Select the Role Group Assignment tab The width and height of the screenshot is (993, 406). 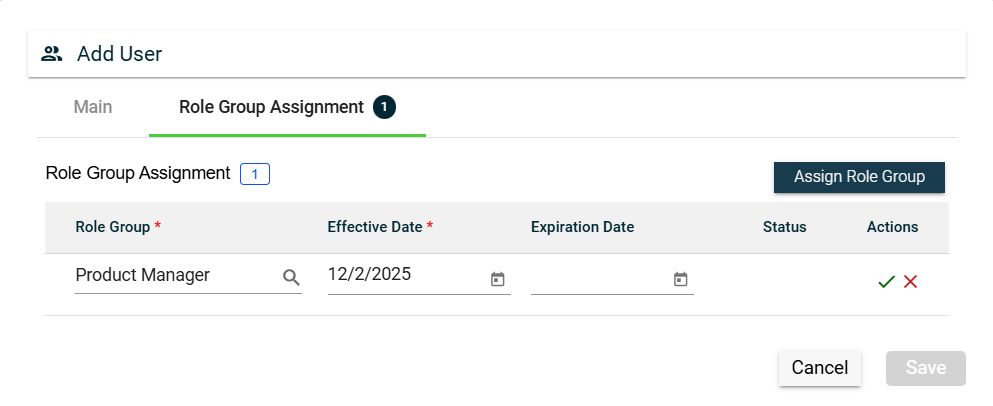pos(271,107)
